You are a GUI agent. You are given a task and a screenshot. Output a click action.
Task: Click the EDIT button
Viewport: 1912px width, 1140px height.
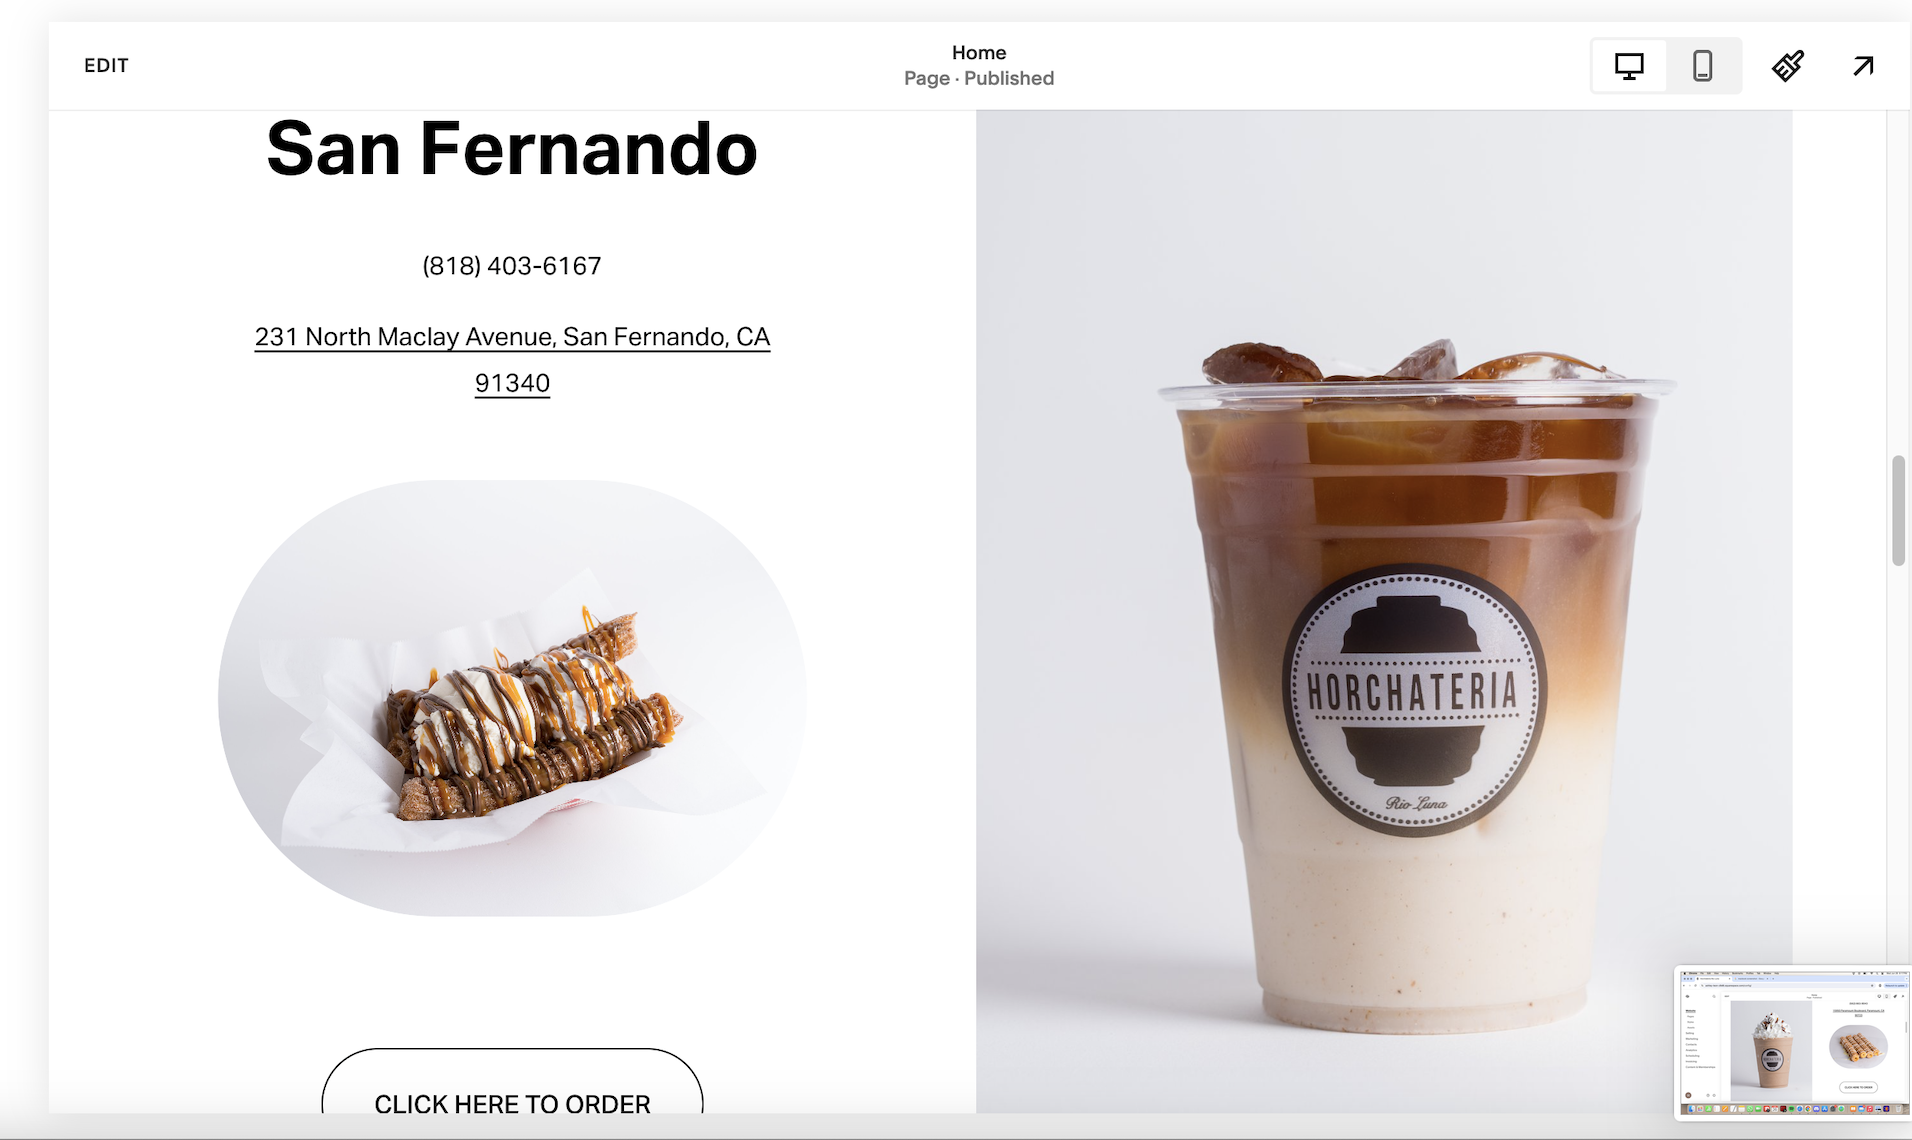point(106,66)
